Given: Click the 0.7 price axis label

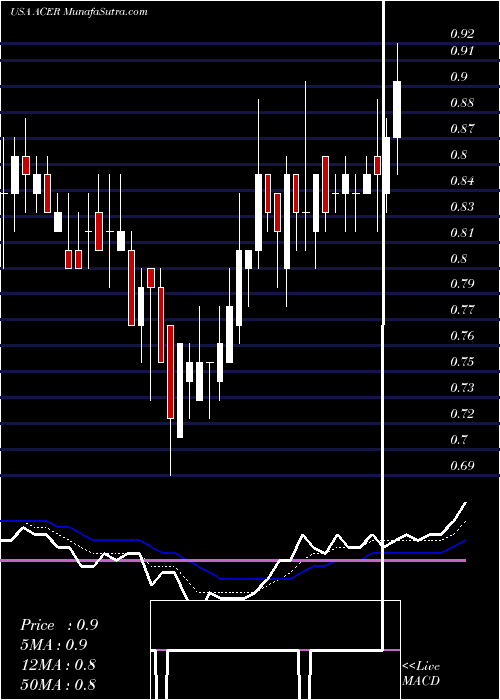Looking at the screenshot, I should 459,440.
